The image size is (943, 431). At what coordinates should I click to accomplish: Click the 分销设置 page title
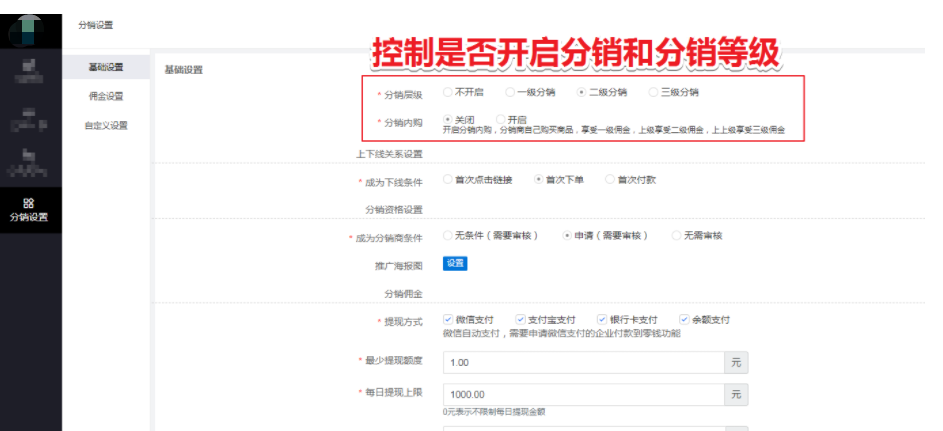click(96, 25)
